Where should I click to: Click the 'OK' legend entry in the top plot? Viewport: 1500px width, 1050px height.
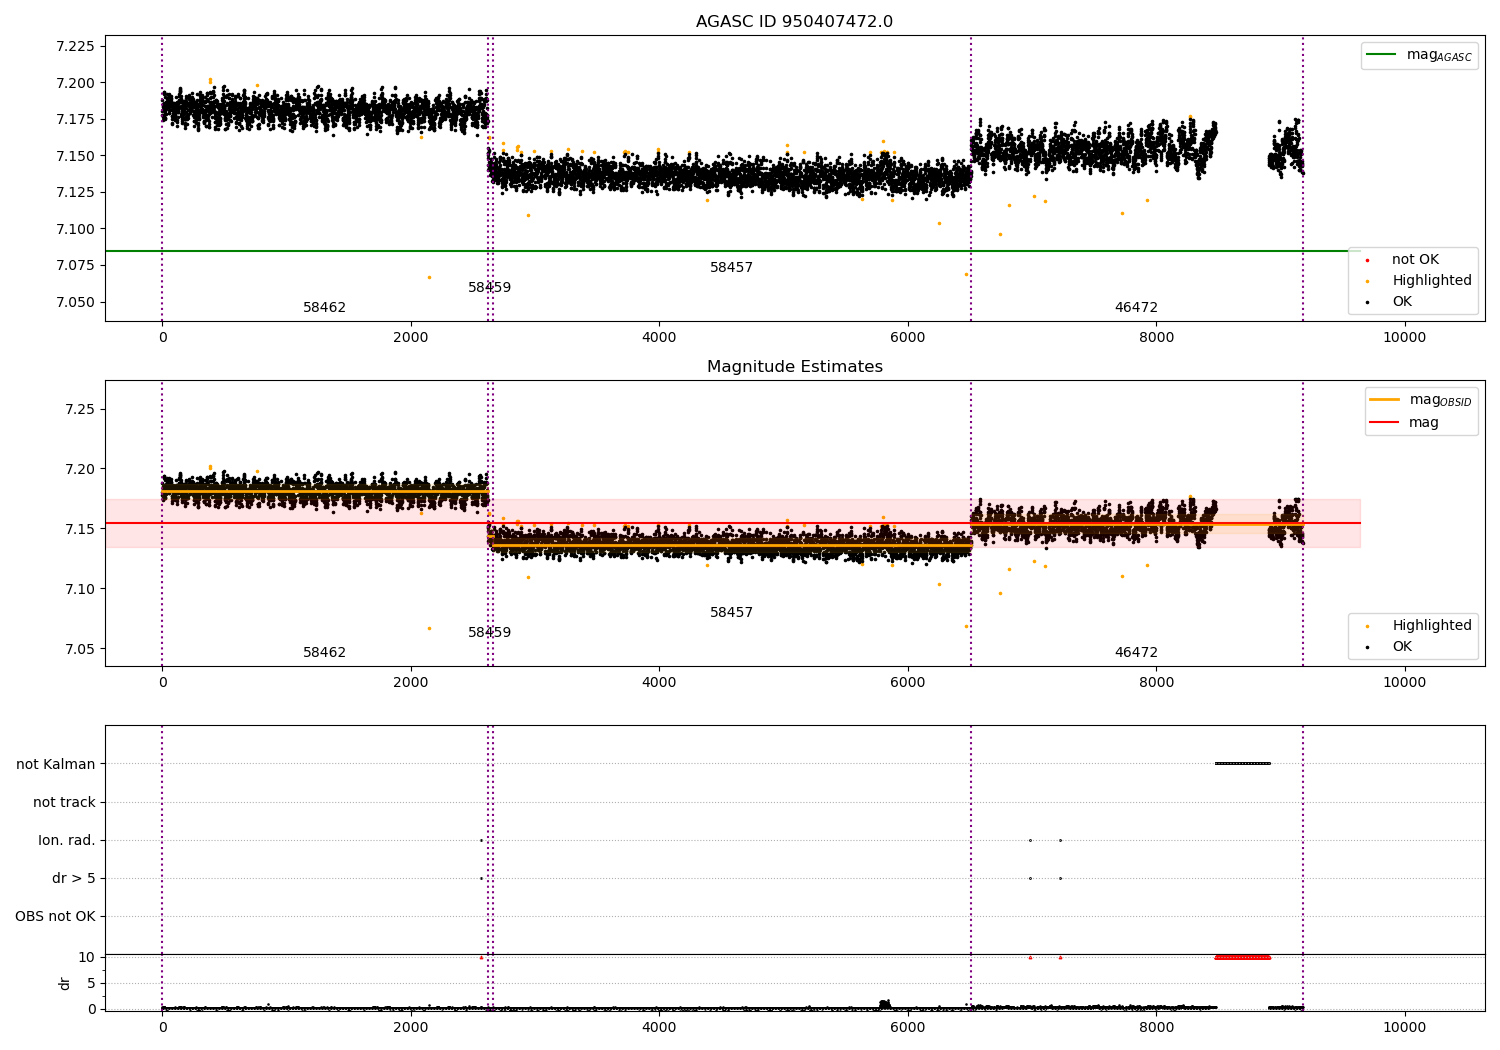tap(1402, 302)
